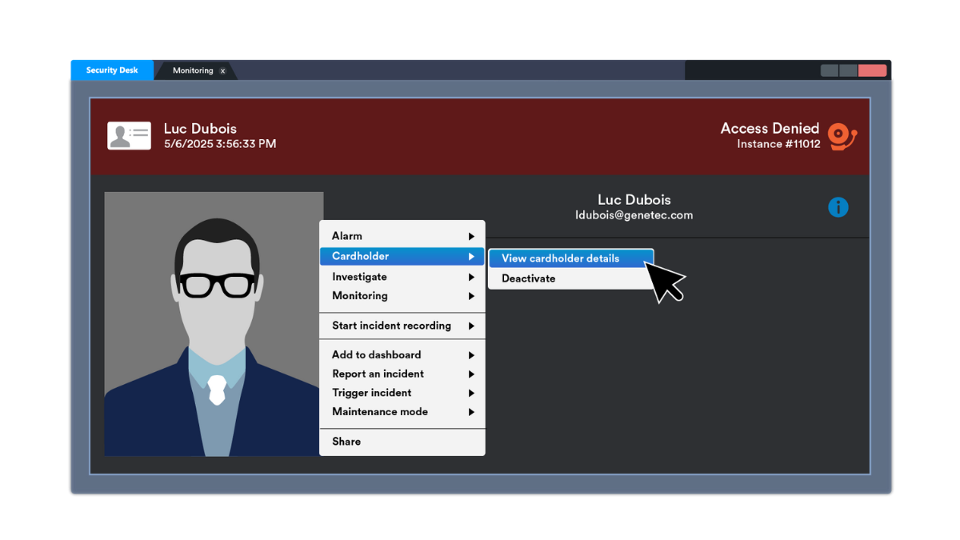Open the Monitoring context menu entry
This screenshot has height=540, width=960.
point(360,296)
